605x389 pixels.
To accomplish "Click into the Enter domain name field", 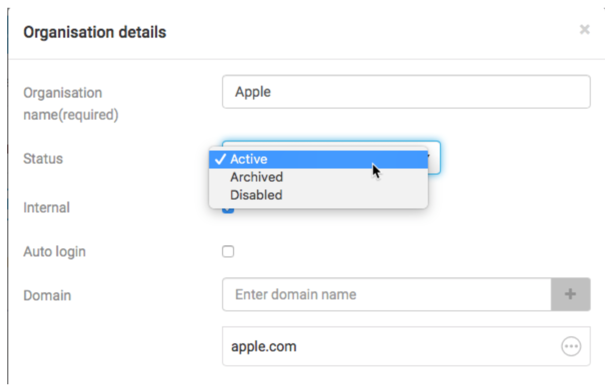I will tap(387, 294).
